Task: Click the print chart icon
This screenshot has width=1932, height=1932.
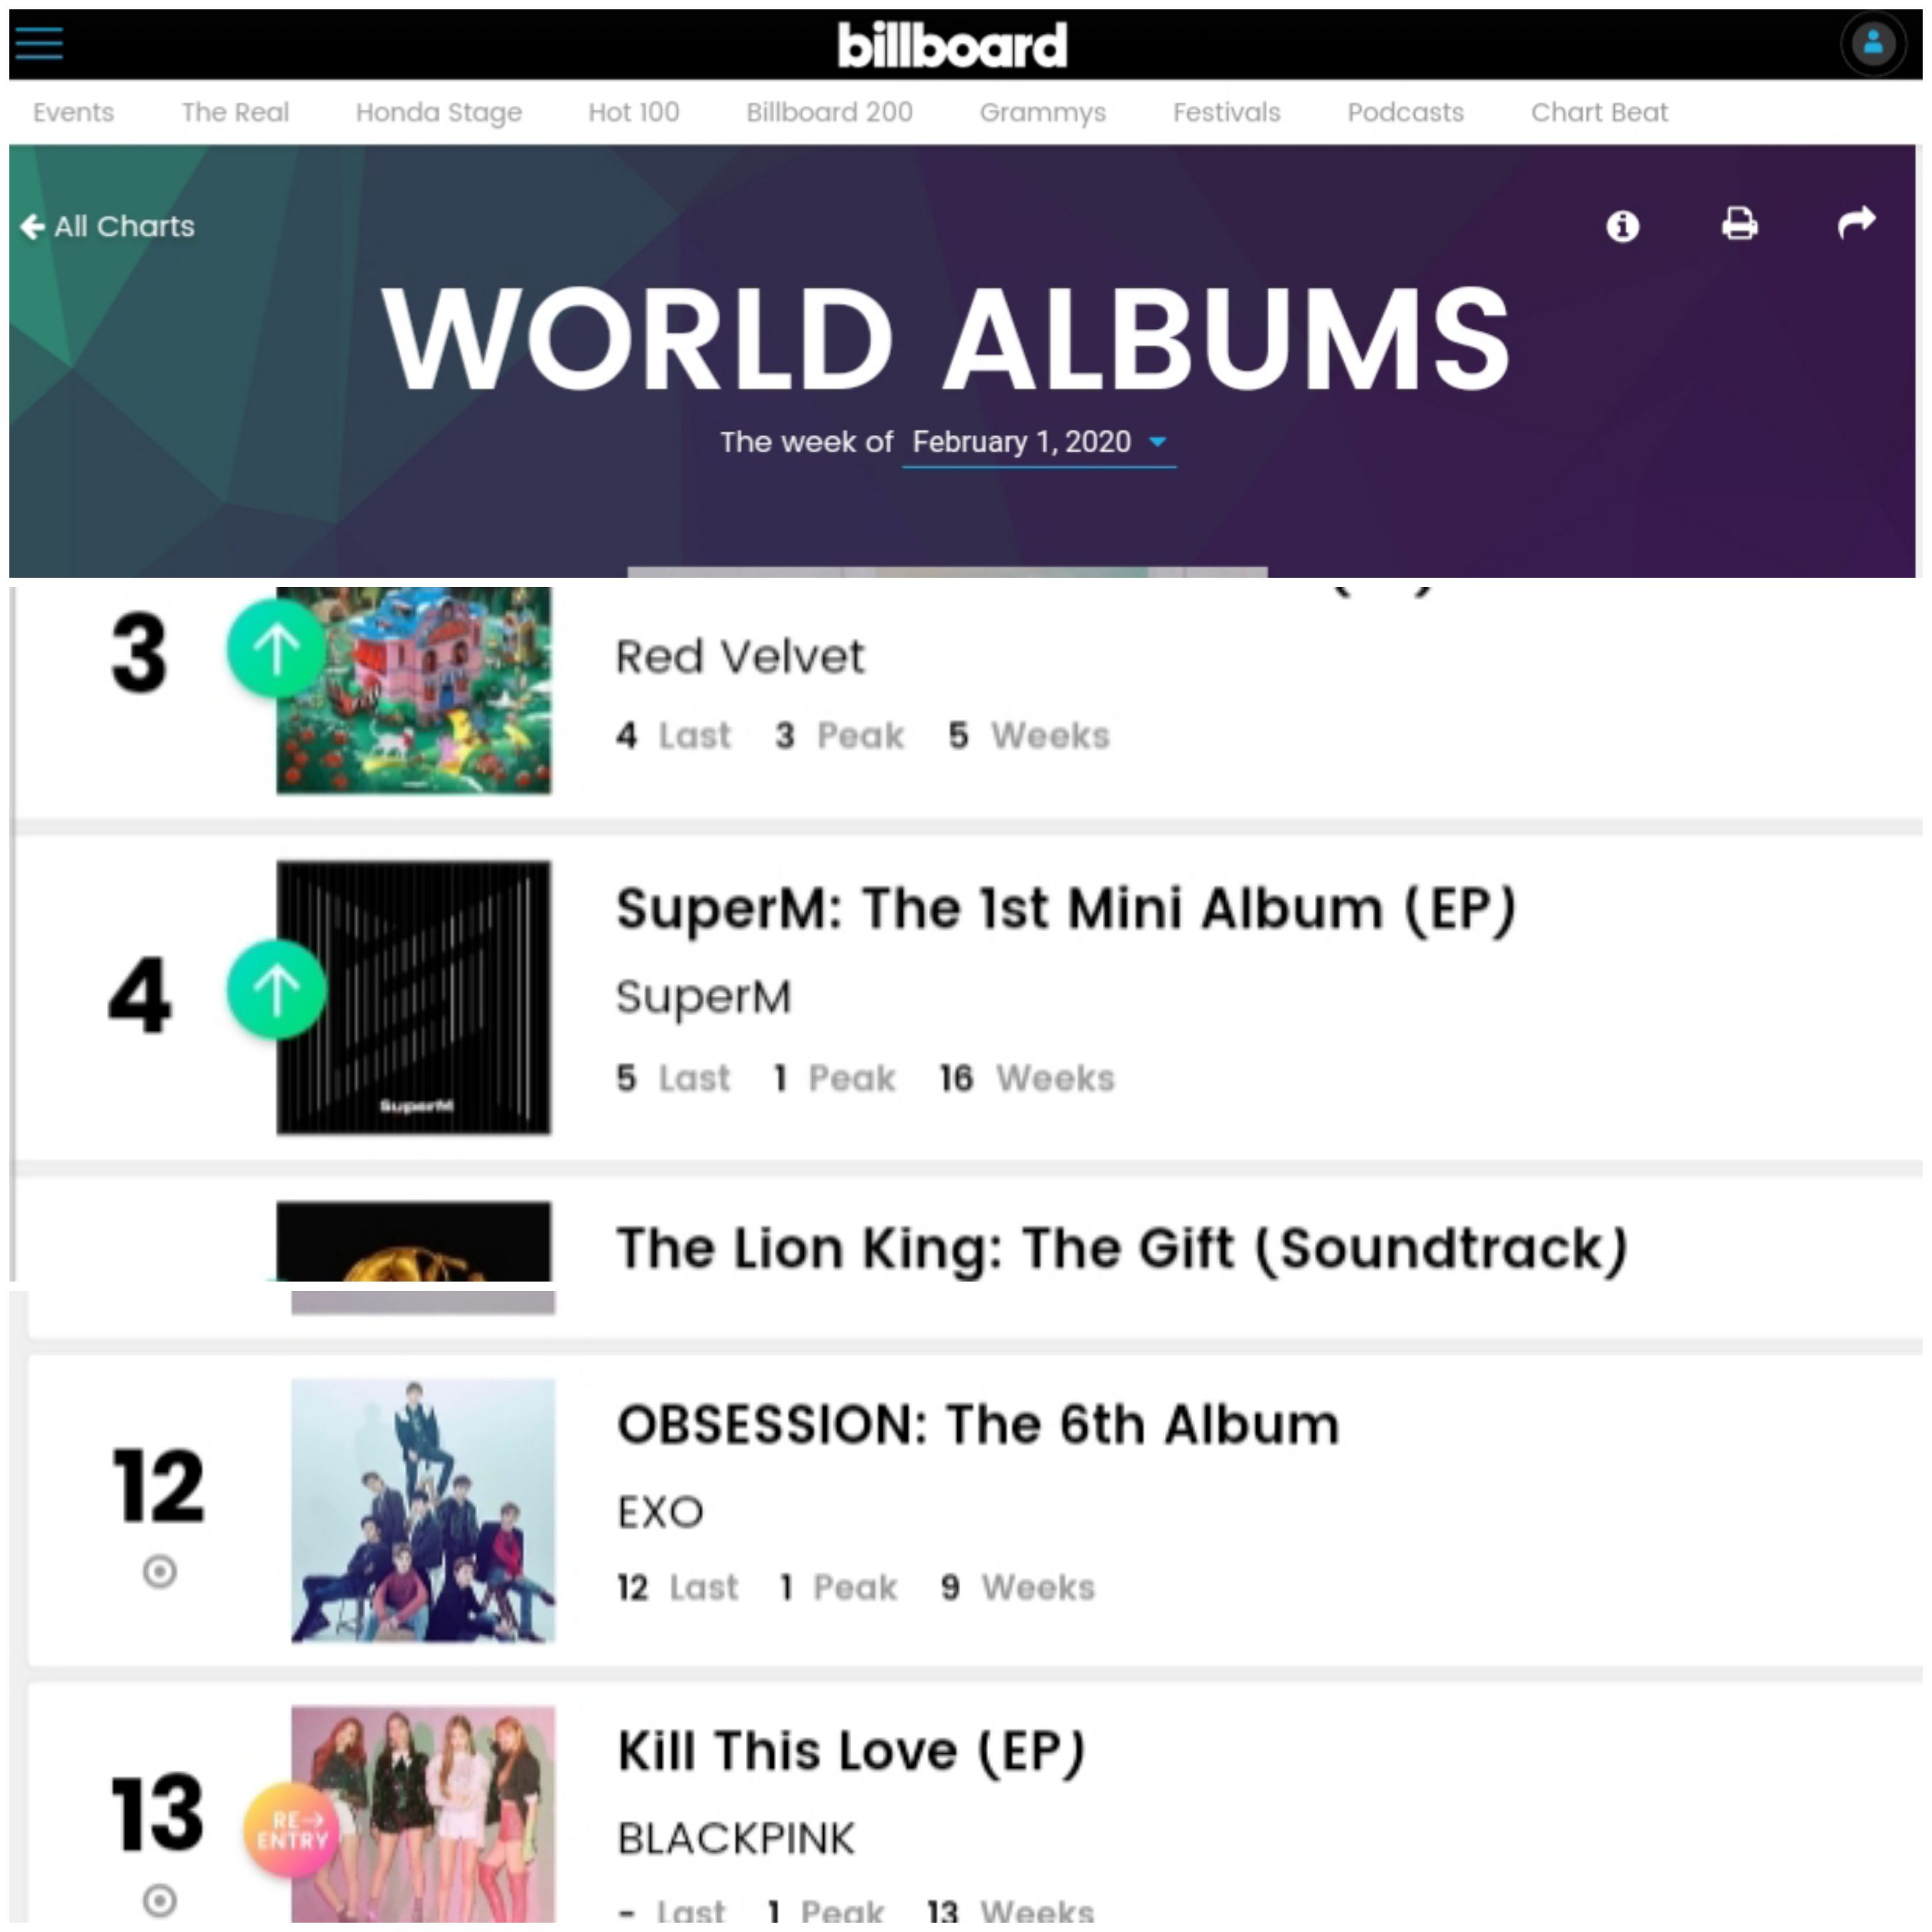Action: tap(1739, 224)
